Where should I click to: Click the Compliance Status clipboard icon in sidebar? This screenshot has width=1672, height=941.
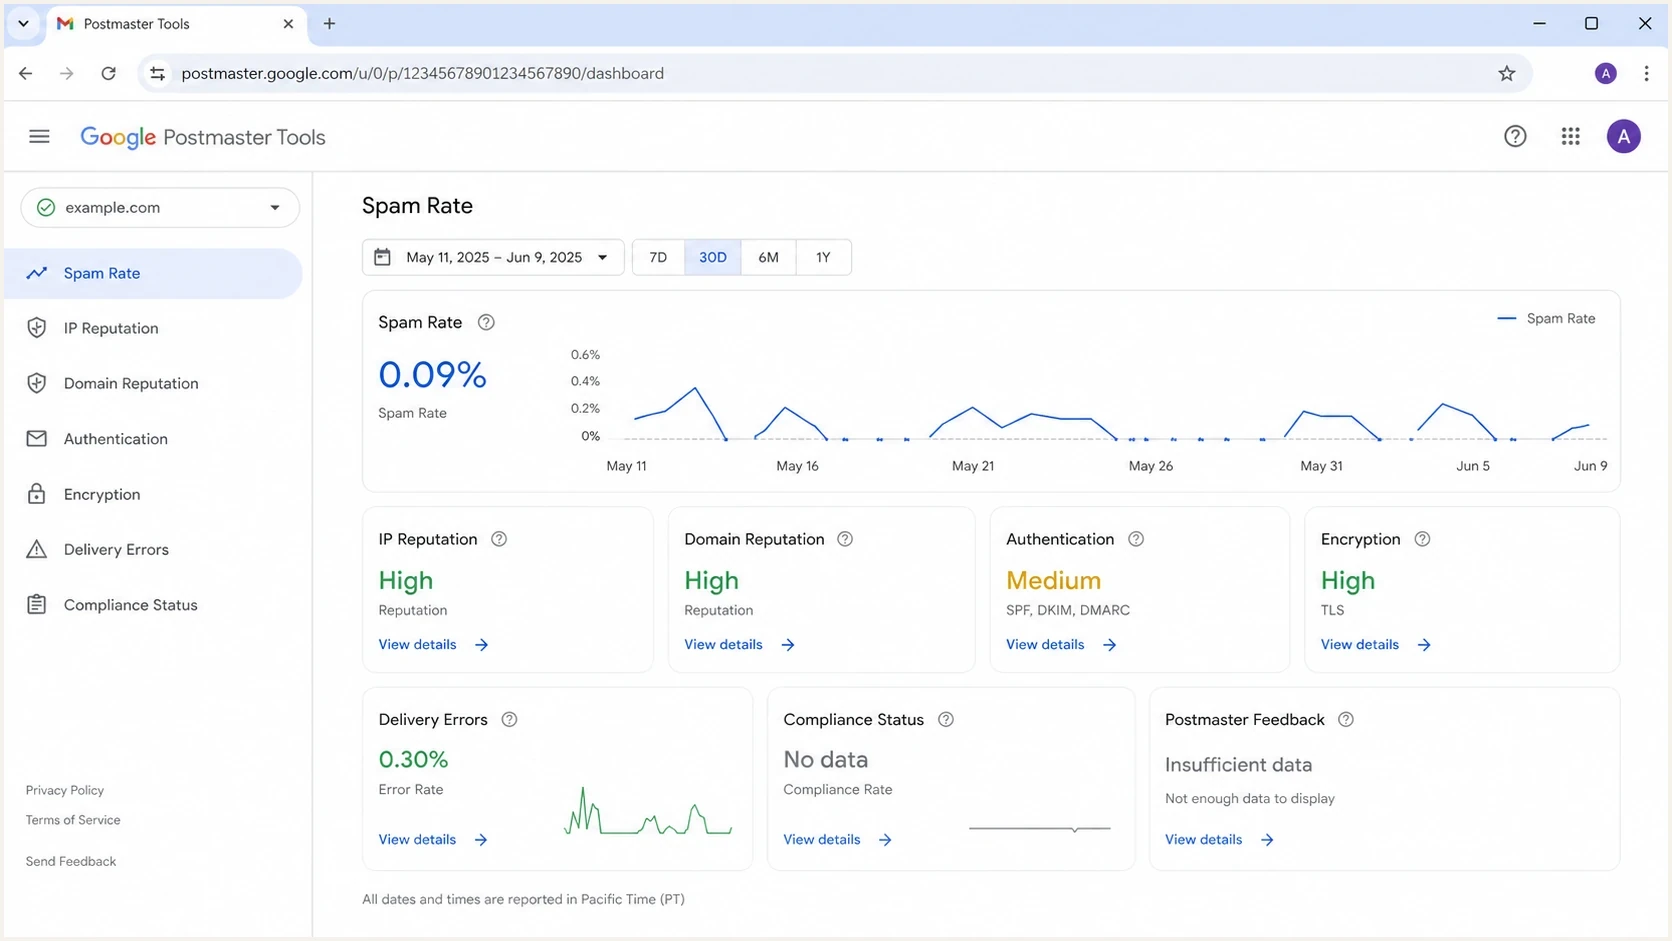click(x=37, y=604)
